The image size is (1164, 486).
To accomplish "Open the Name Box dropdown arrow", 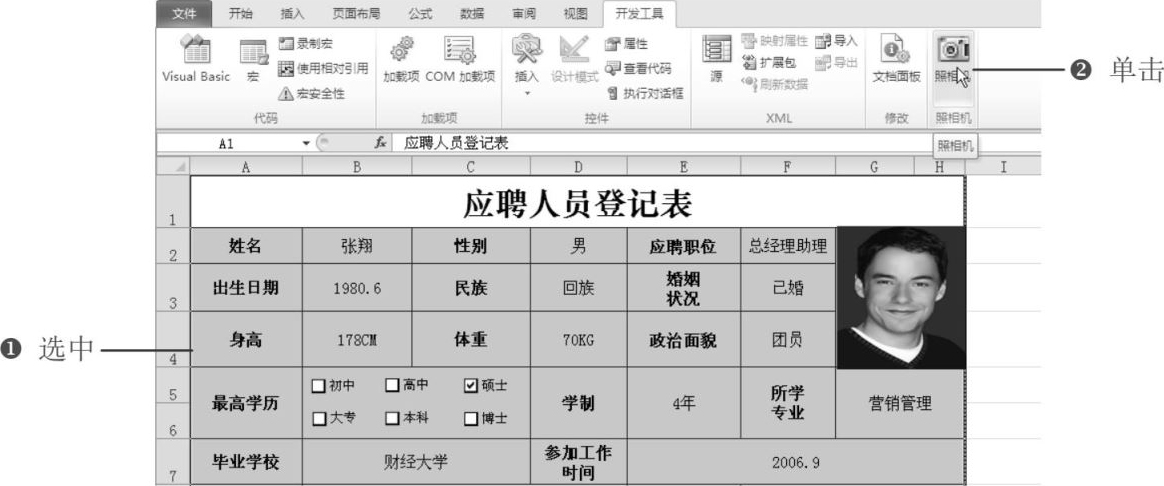I will tap(306, 143).
